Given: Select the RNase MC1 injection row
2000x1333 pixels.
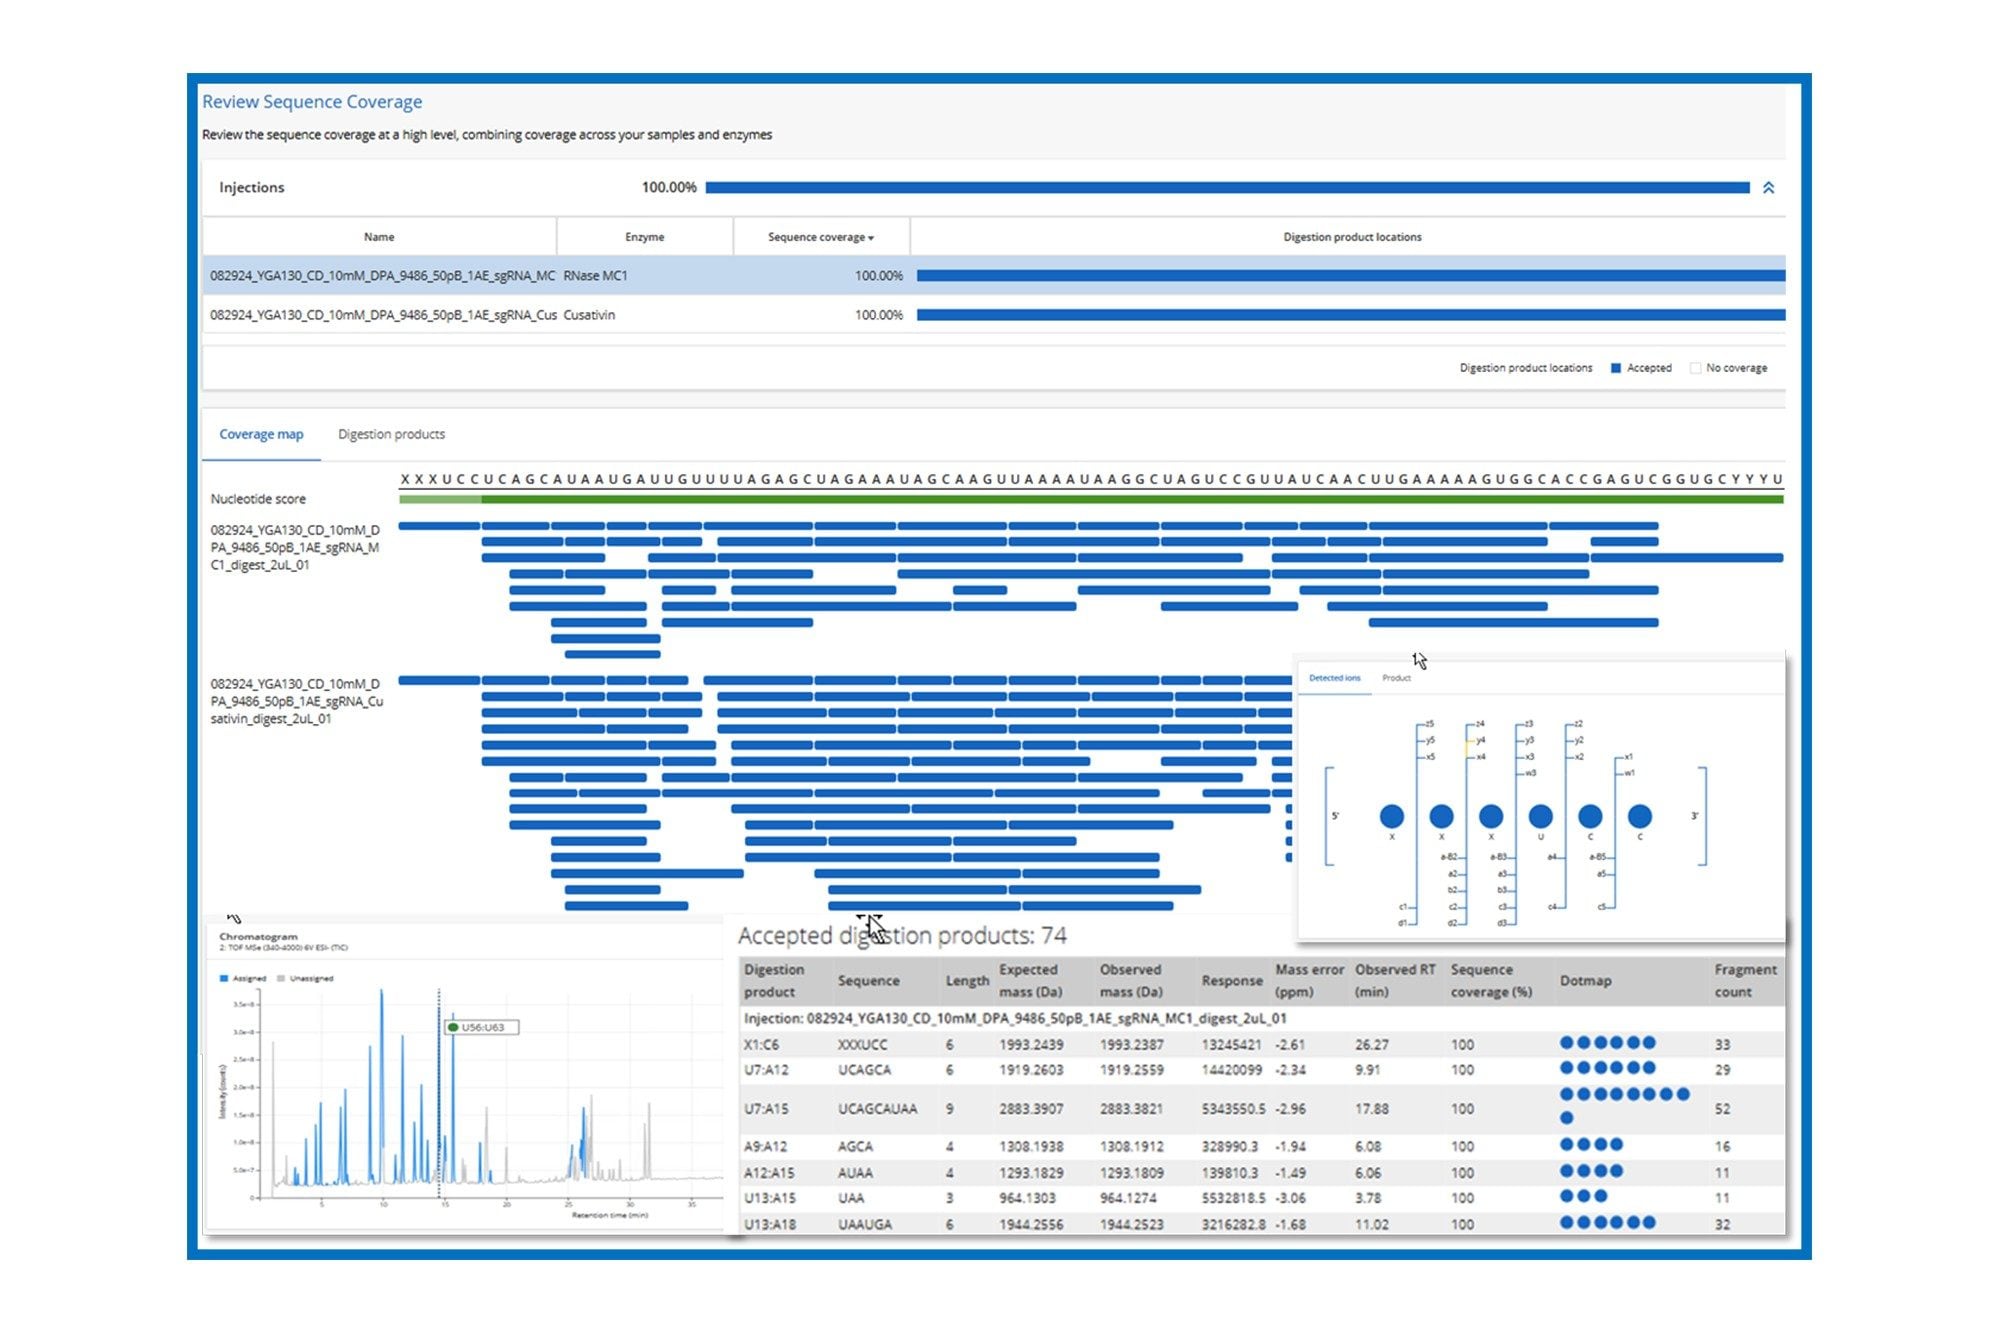Looking at the screenshot, I should point(594,276).
